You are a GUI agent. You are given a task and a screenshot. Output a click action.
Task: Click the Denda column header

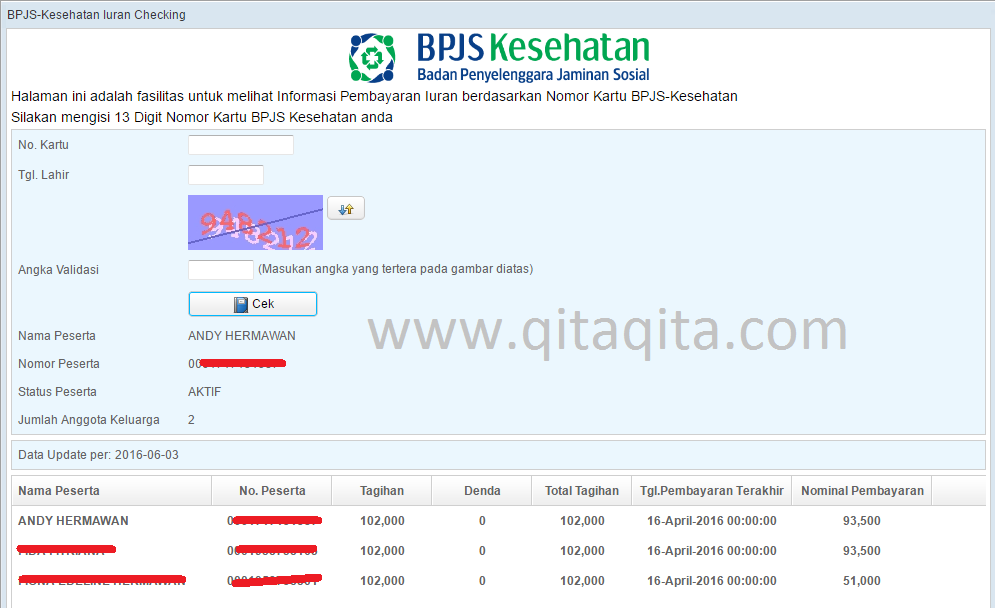pos(482,491)
